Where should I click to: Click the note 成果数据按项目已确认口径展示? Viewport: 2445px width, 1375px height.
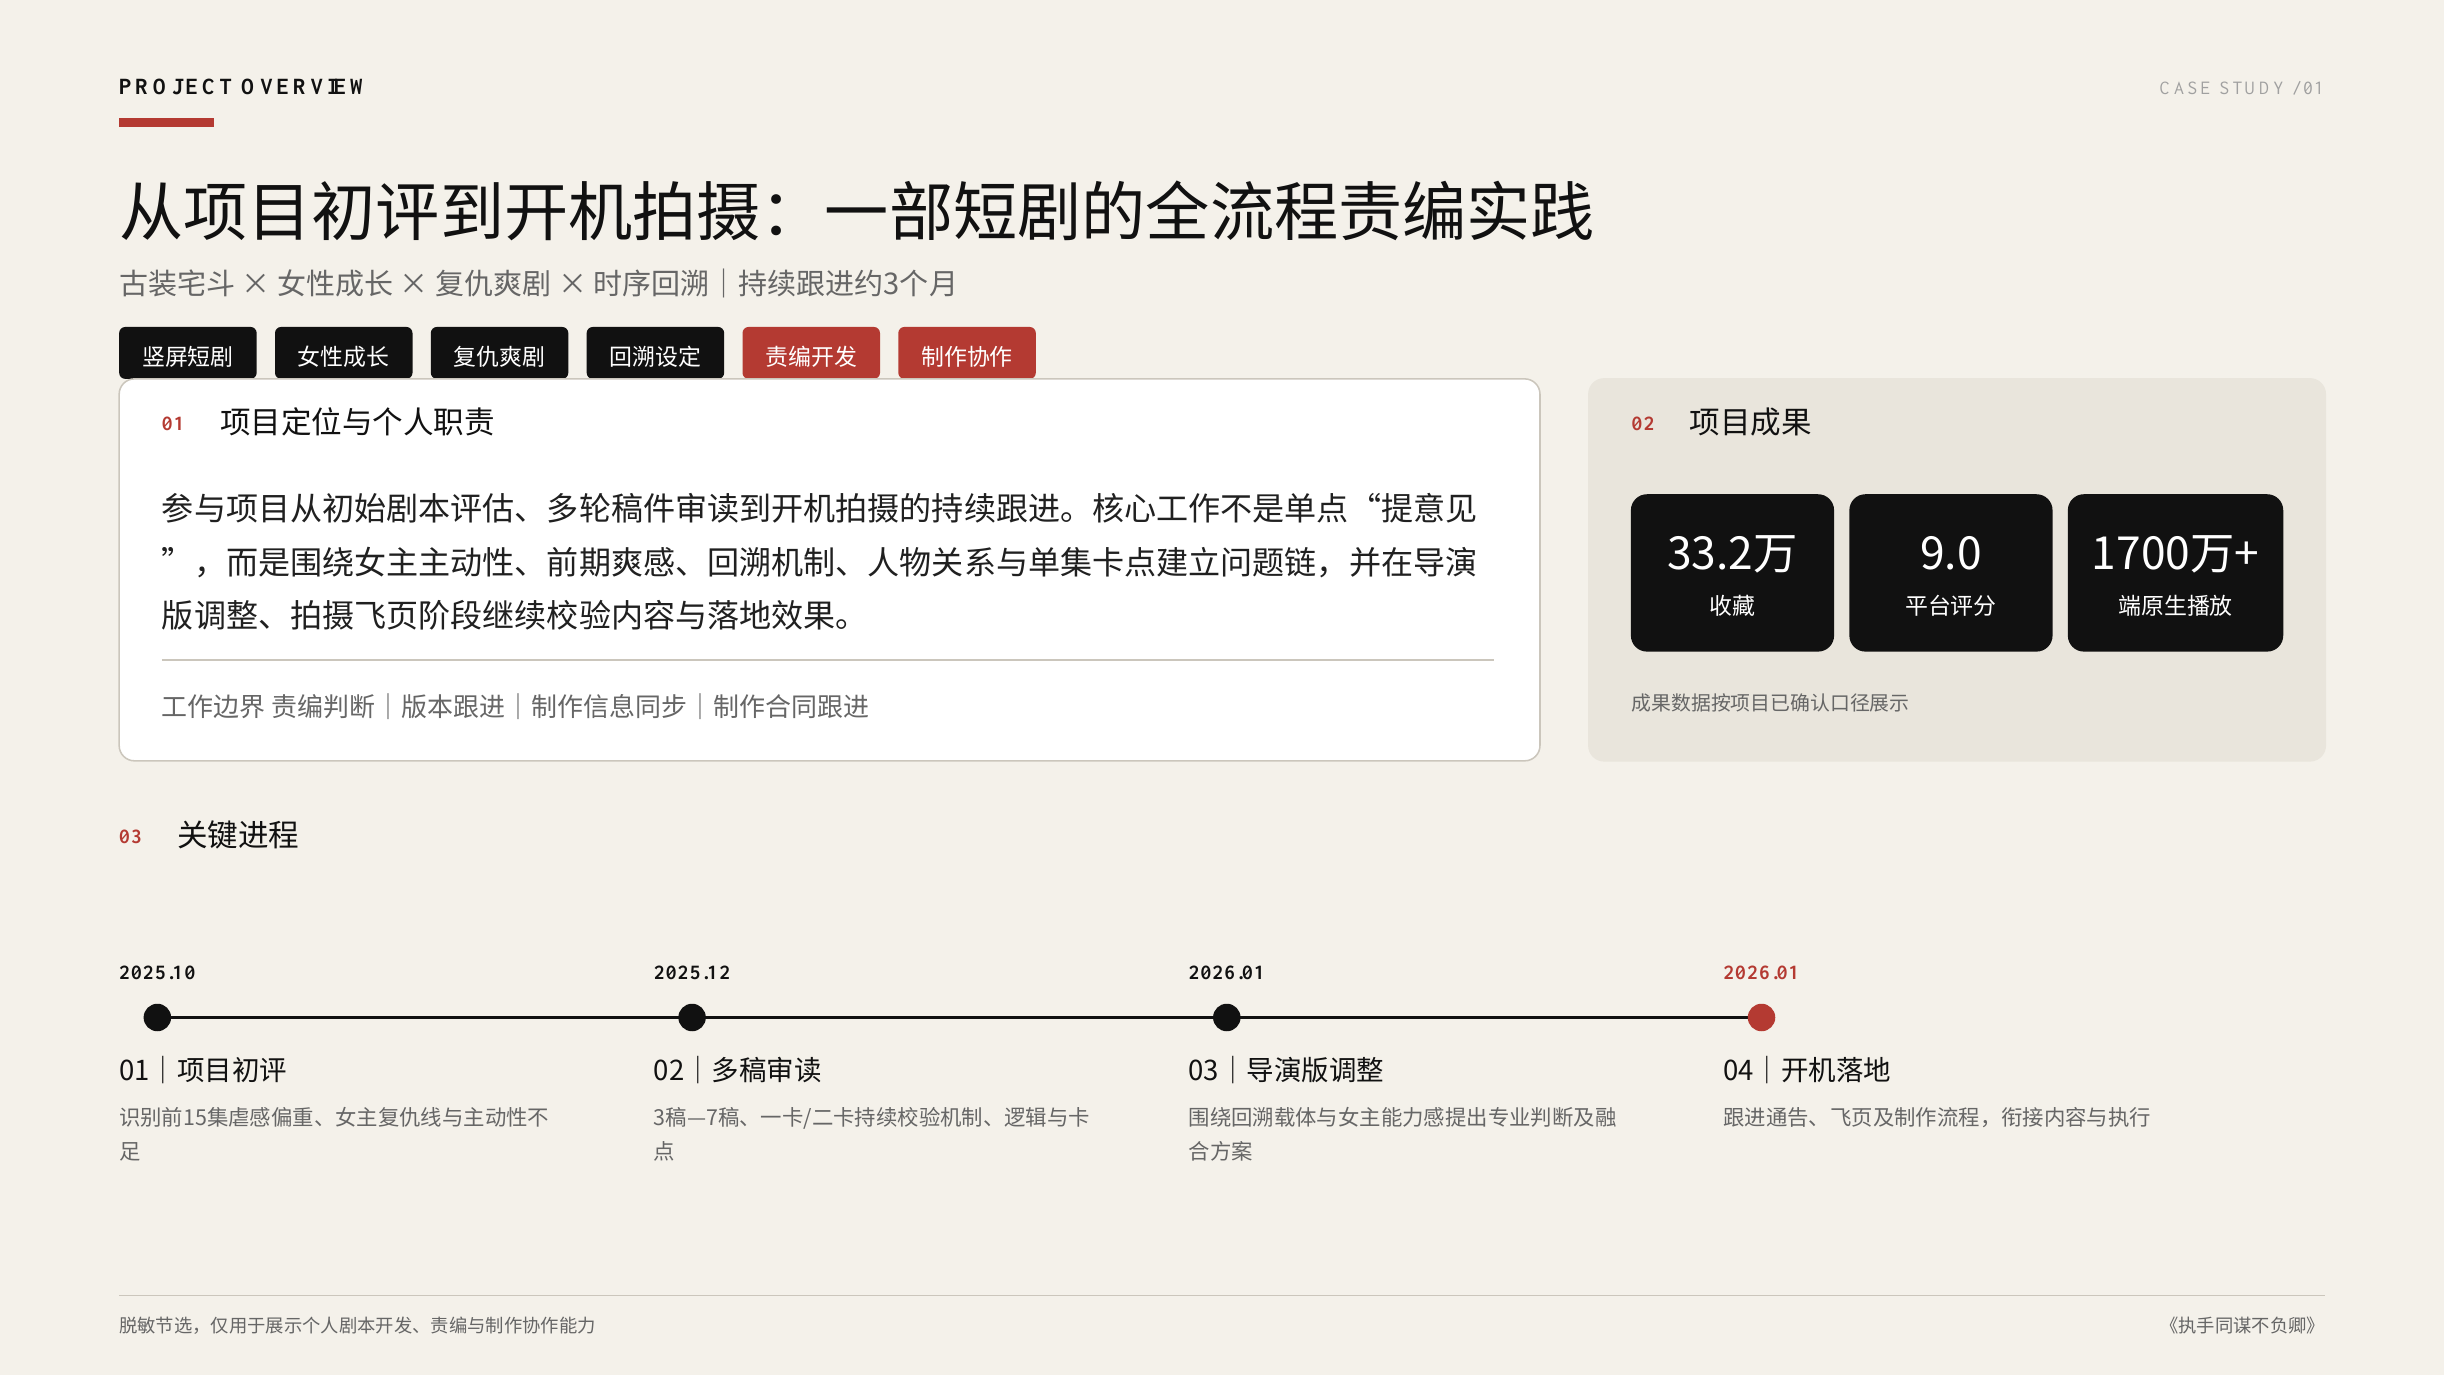click(x=1769, y=703)
